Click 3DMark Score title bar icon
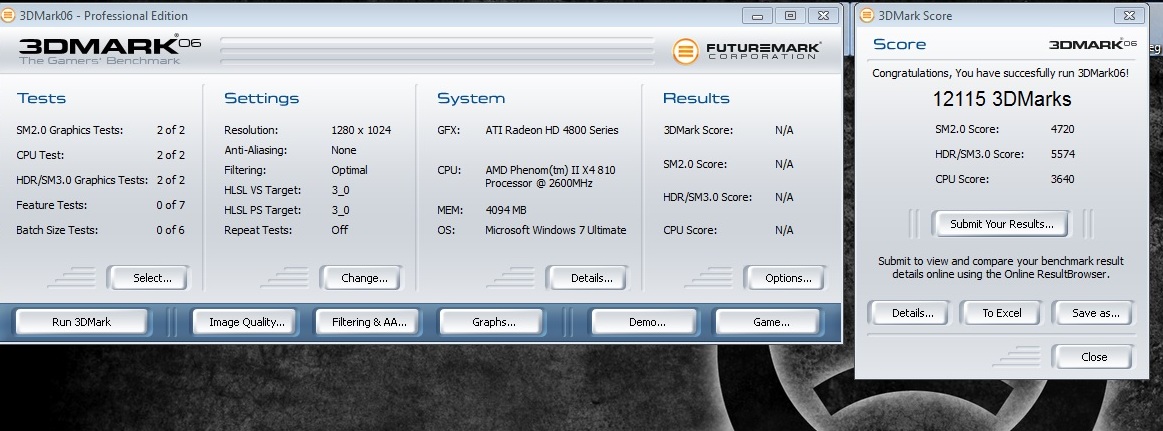The width and height of the screenshot is (1163, 431). (866, 16)
